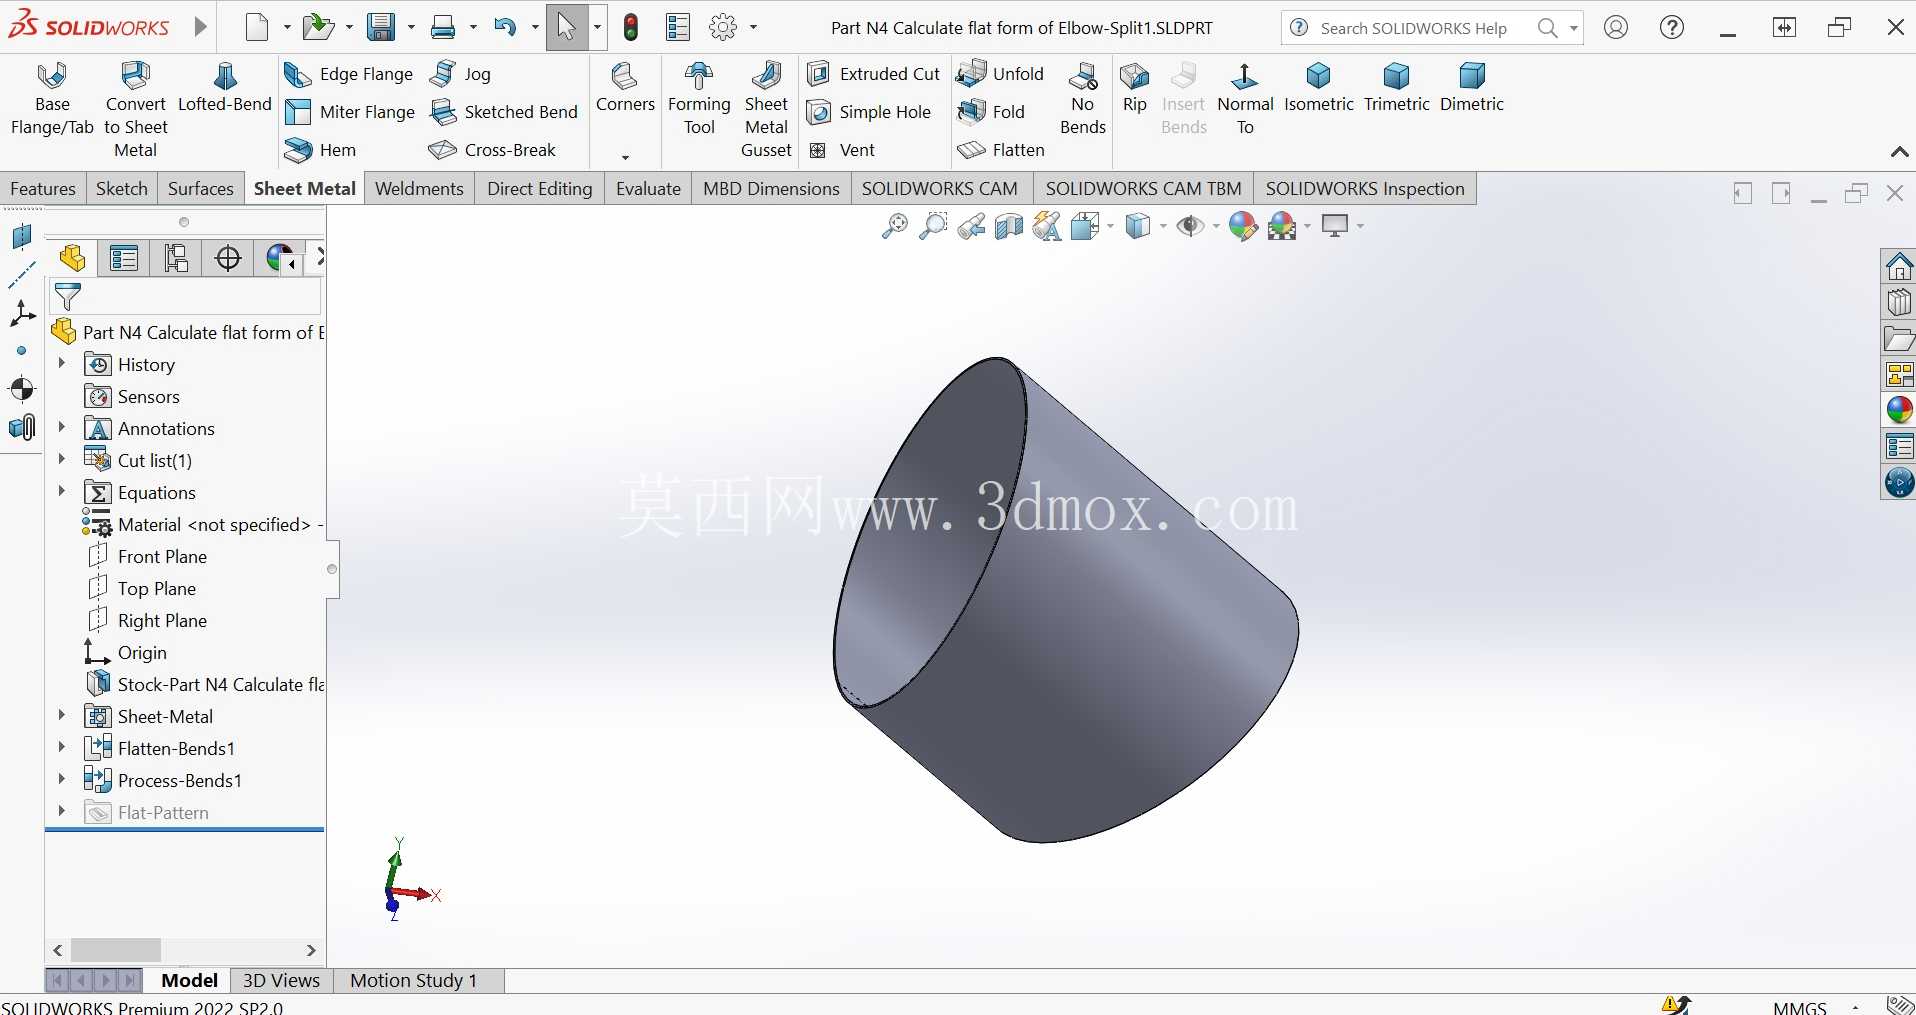Go to the Evaluate tab

[x=648, y=189]
